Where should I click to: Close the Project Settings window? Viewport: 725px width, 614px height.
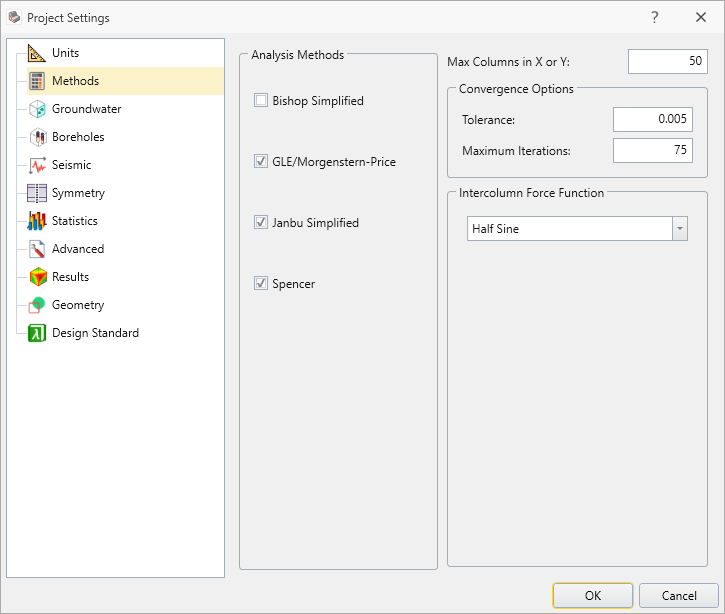(701, 18)
